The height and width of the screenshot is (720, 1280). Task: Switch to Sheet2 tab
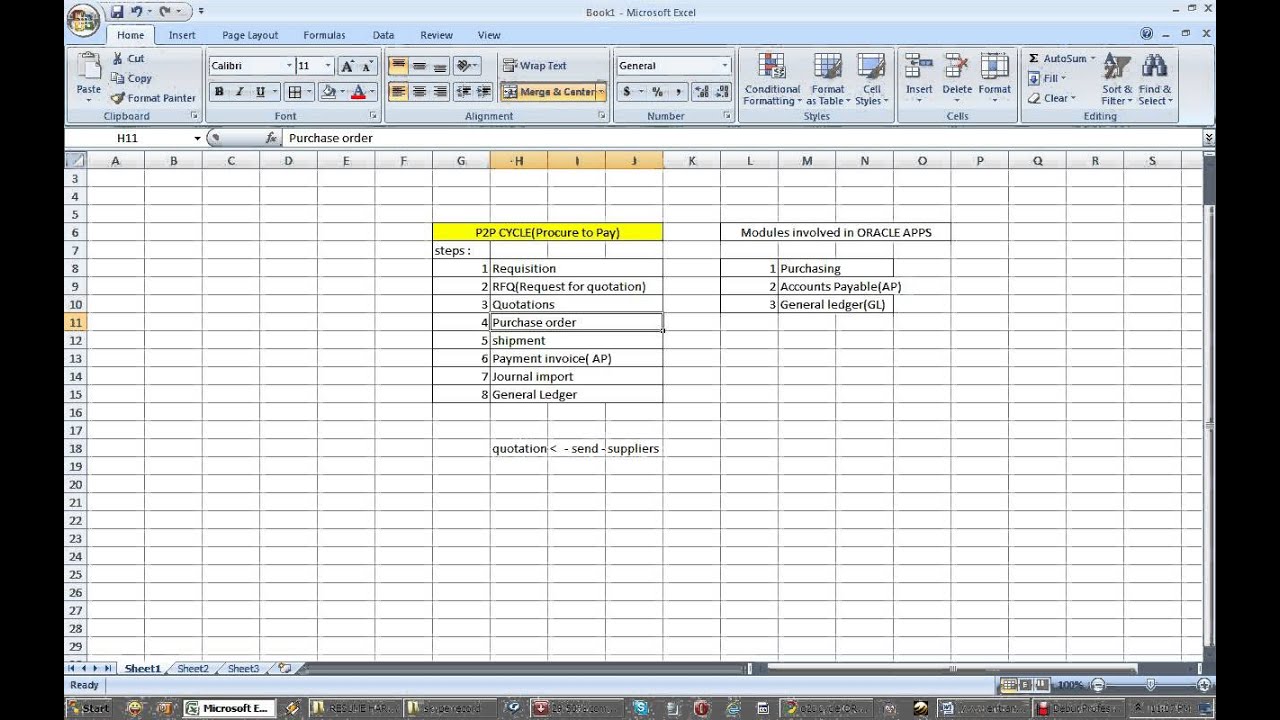pos(193,668)
